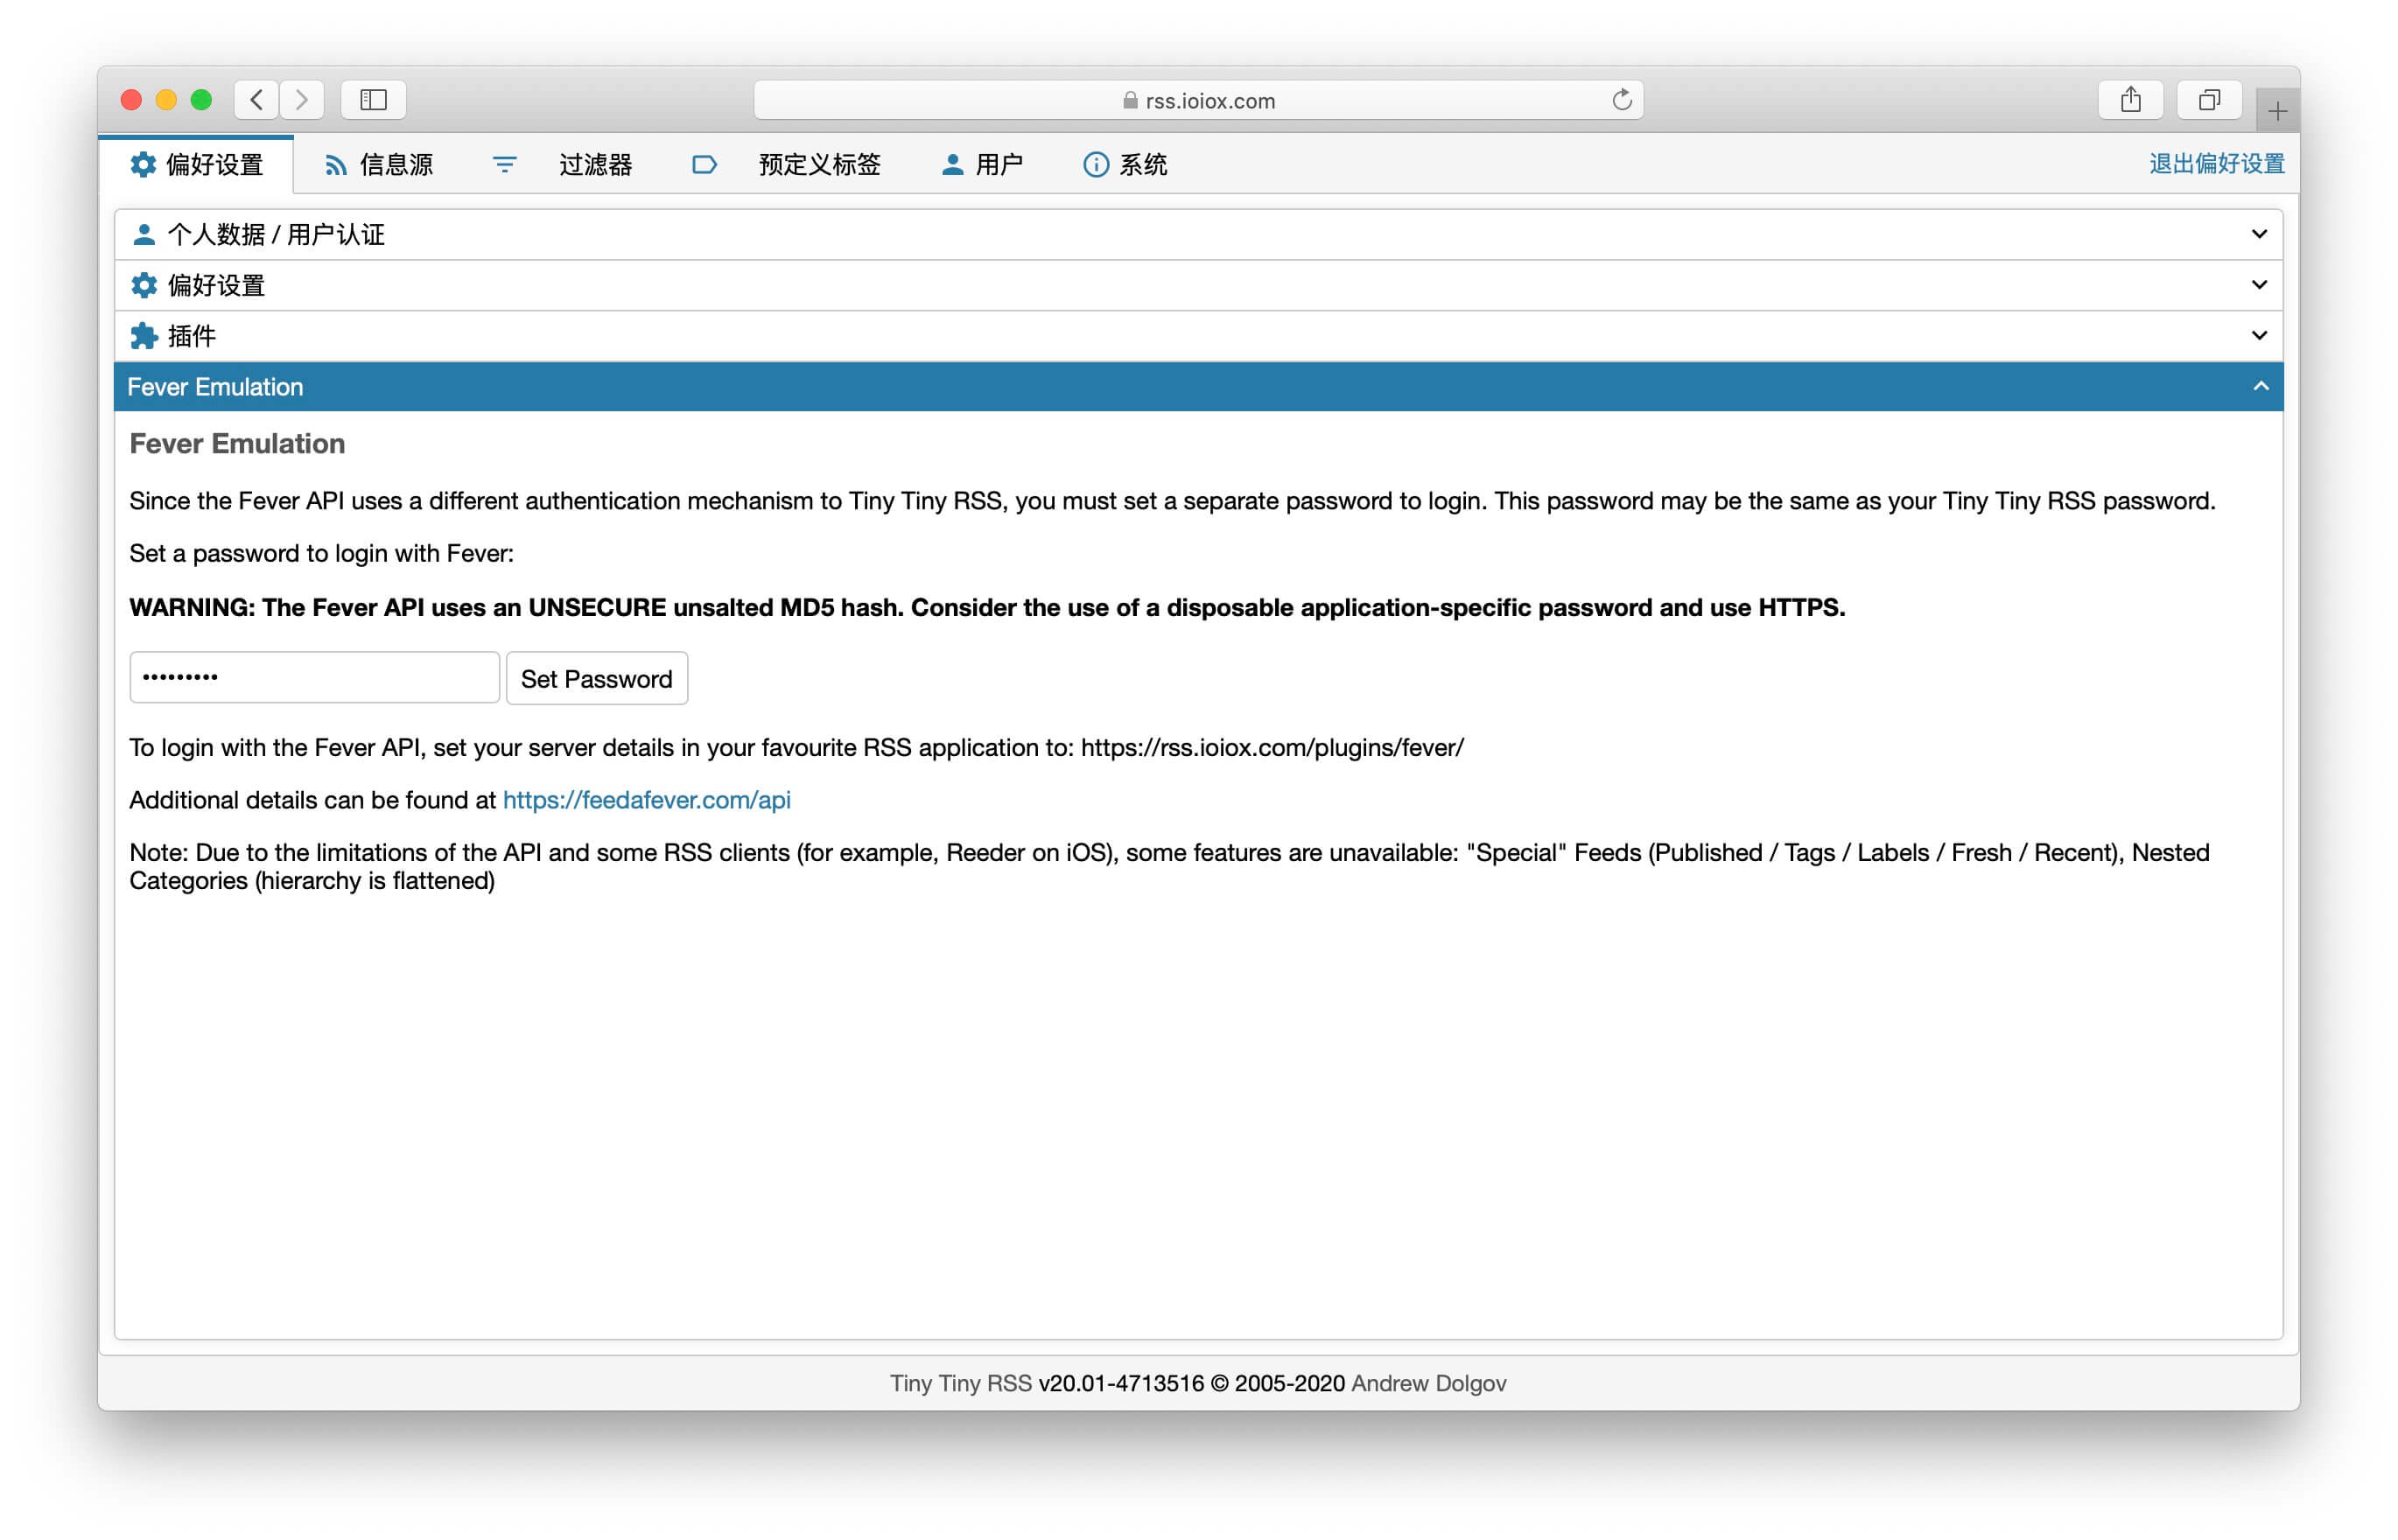Open the feedafever.com/api link
The image size is (2398, 1540).
coord(646,800)
